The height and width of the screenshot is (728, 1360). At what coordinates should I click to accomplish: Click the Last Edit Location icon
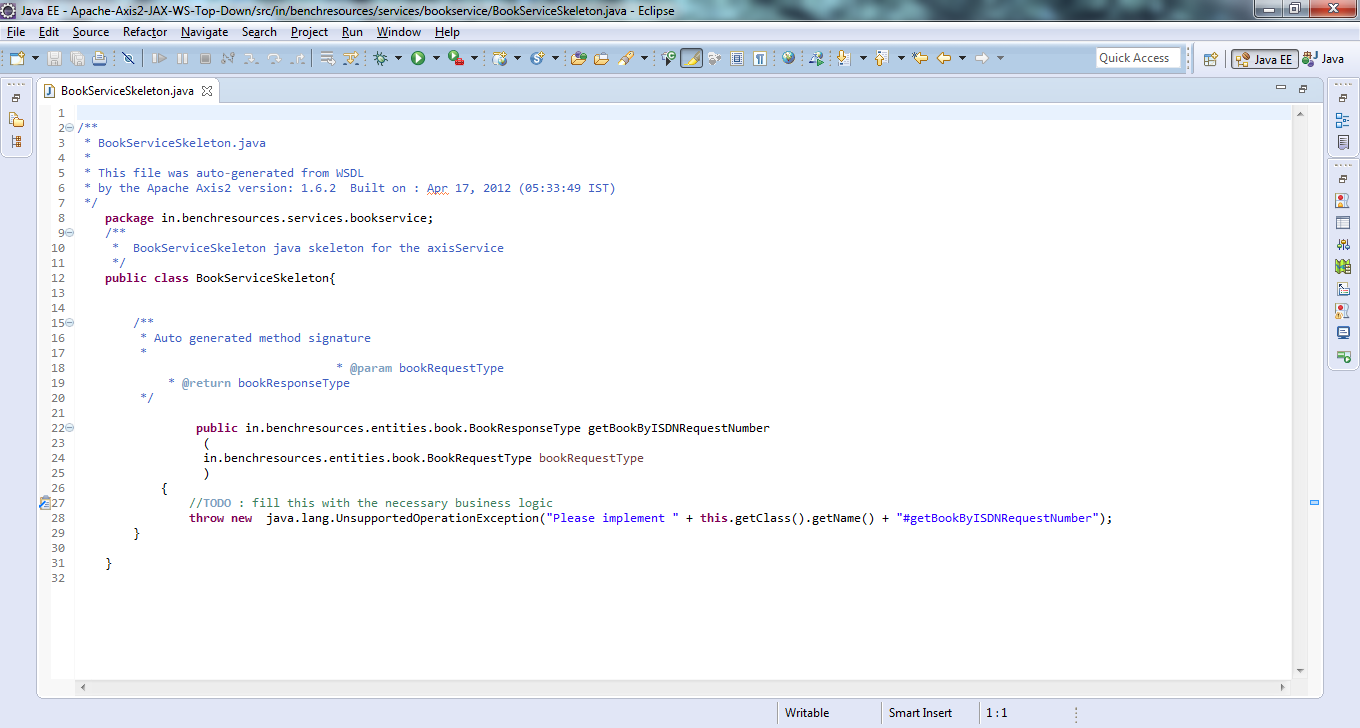click(x=920, y=58)
